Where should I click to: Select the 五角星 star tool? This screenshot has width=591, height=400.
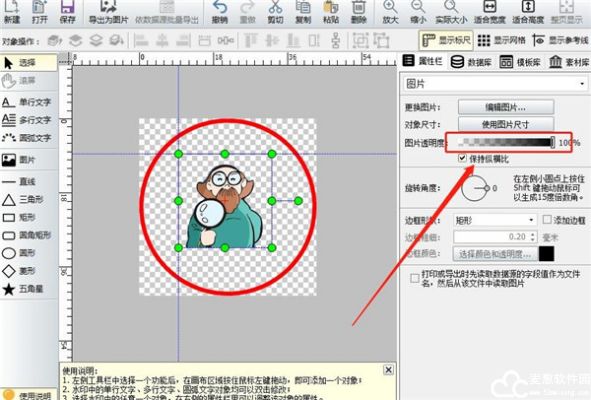(x=29, y=289)
